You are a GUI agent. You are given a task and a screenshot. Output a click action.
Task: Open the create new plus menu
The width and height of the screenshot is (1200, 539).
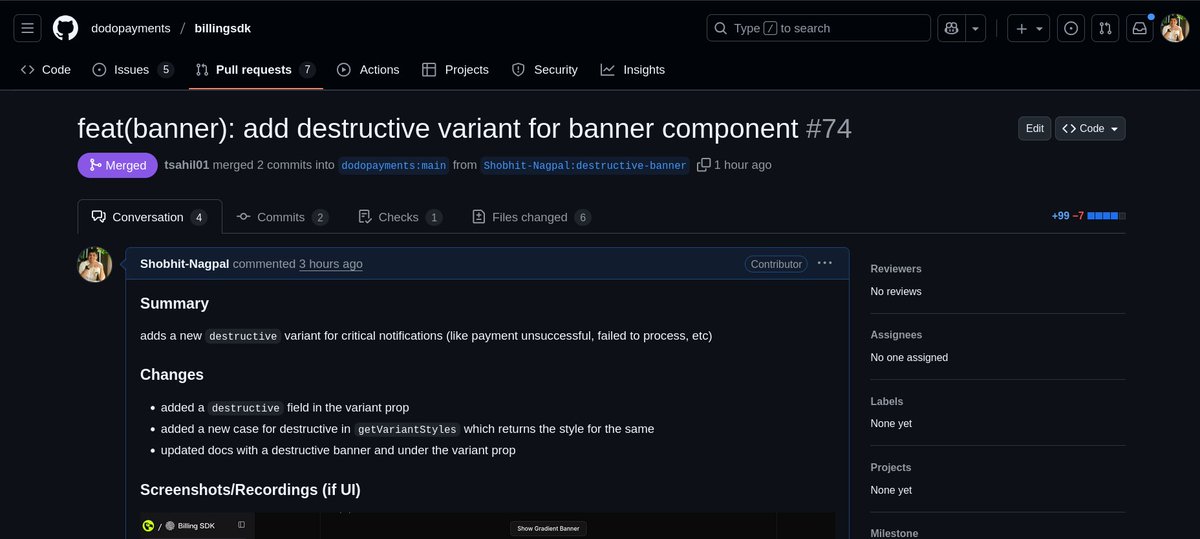(x=1028, y=28)
